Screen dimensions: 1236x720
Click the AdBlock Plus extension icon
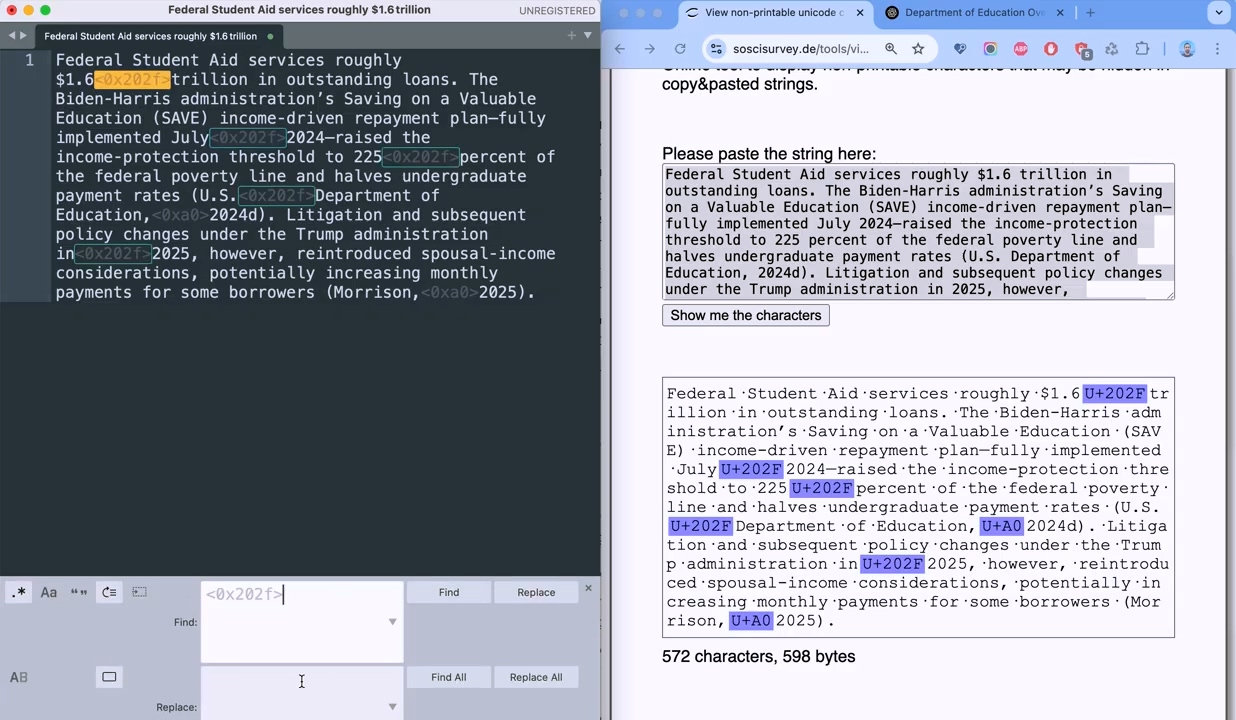pyautogui.click(x=1020, y=48)
